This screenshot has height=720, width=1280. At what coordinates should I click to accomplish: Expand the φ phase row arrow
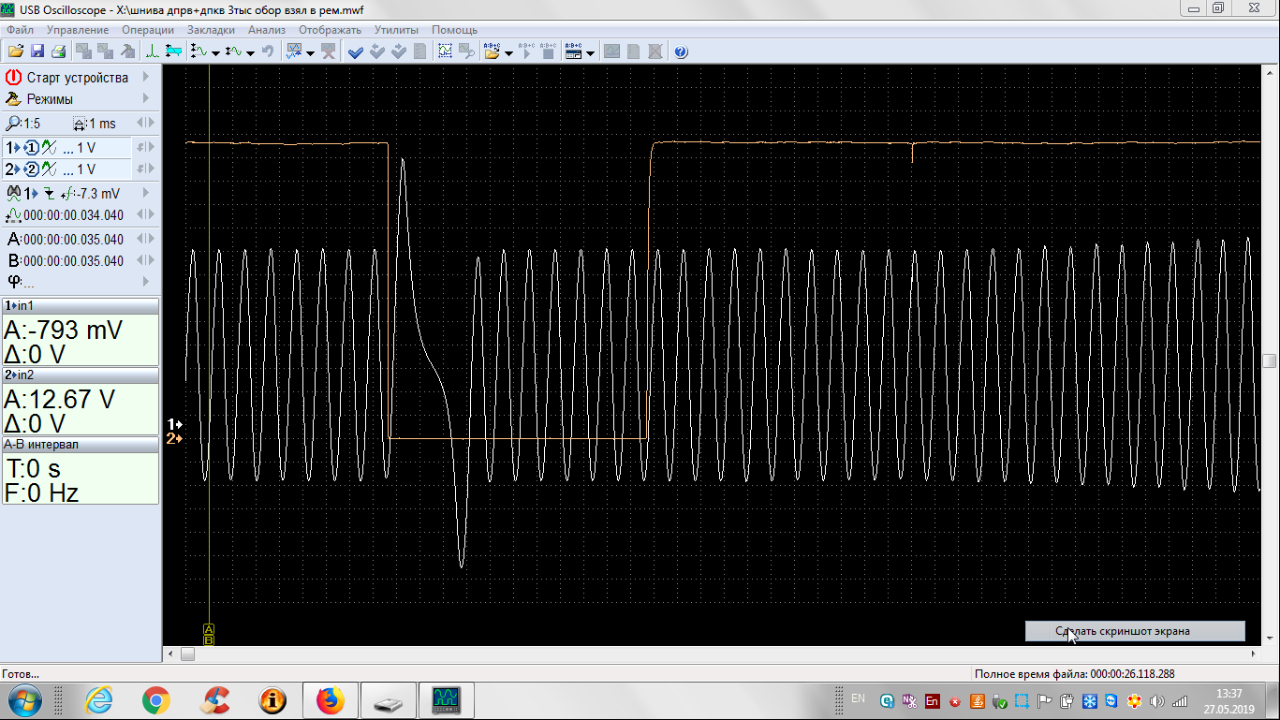pyautogui.click(x=146, y=282)
